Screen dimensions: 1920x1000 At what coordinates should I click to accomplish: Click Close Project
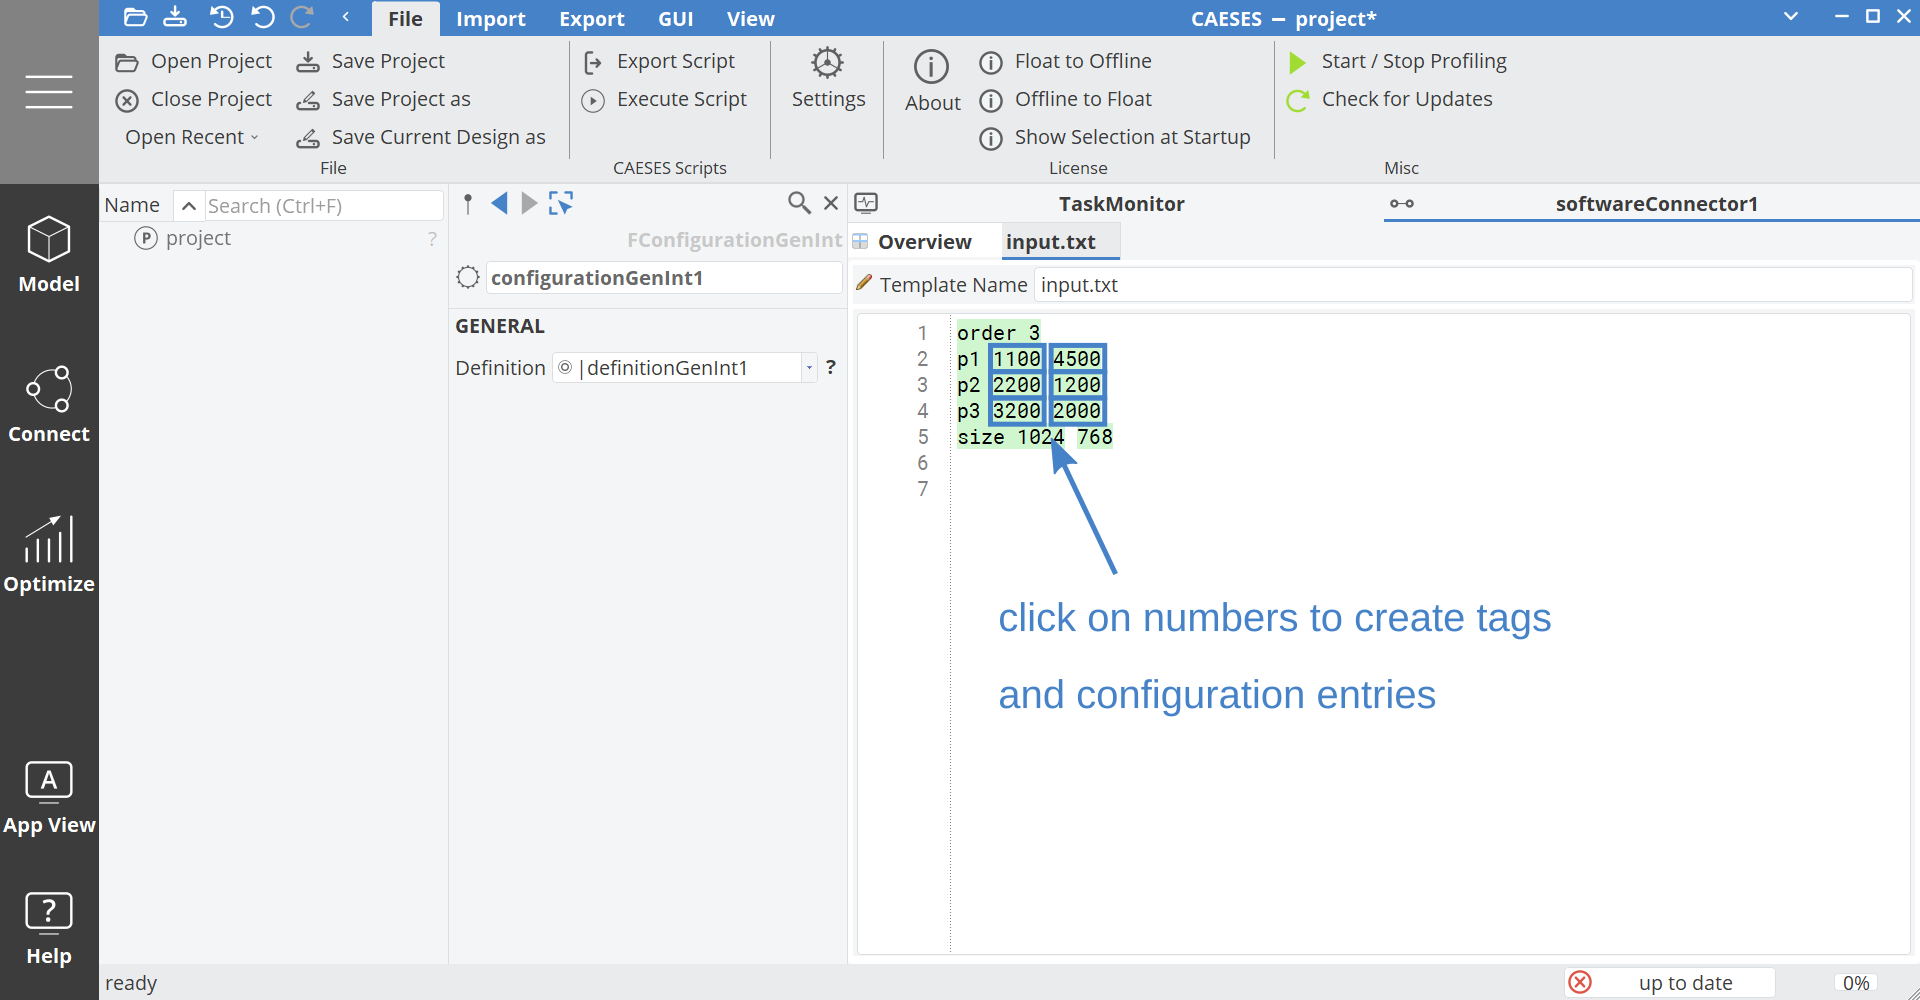pos(194,100)
